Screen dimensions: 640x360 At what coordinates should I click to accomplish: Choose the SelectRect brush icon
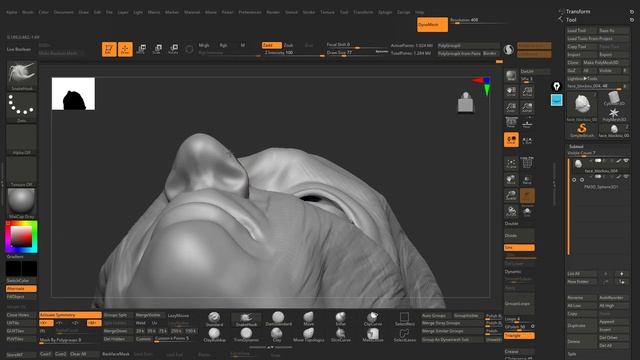click(x=404, y=319)
